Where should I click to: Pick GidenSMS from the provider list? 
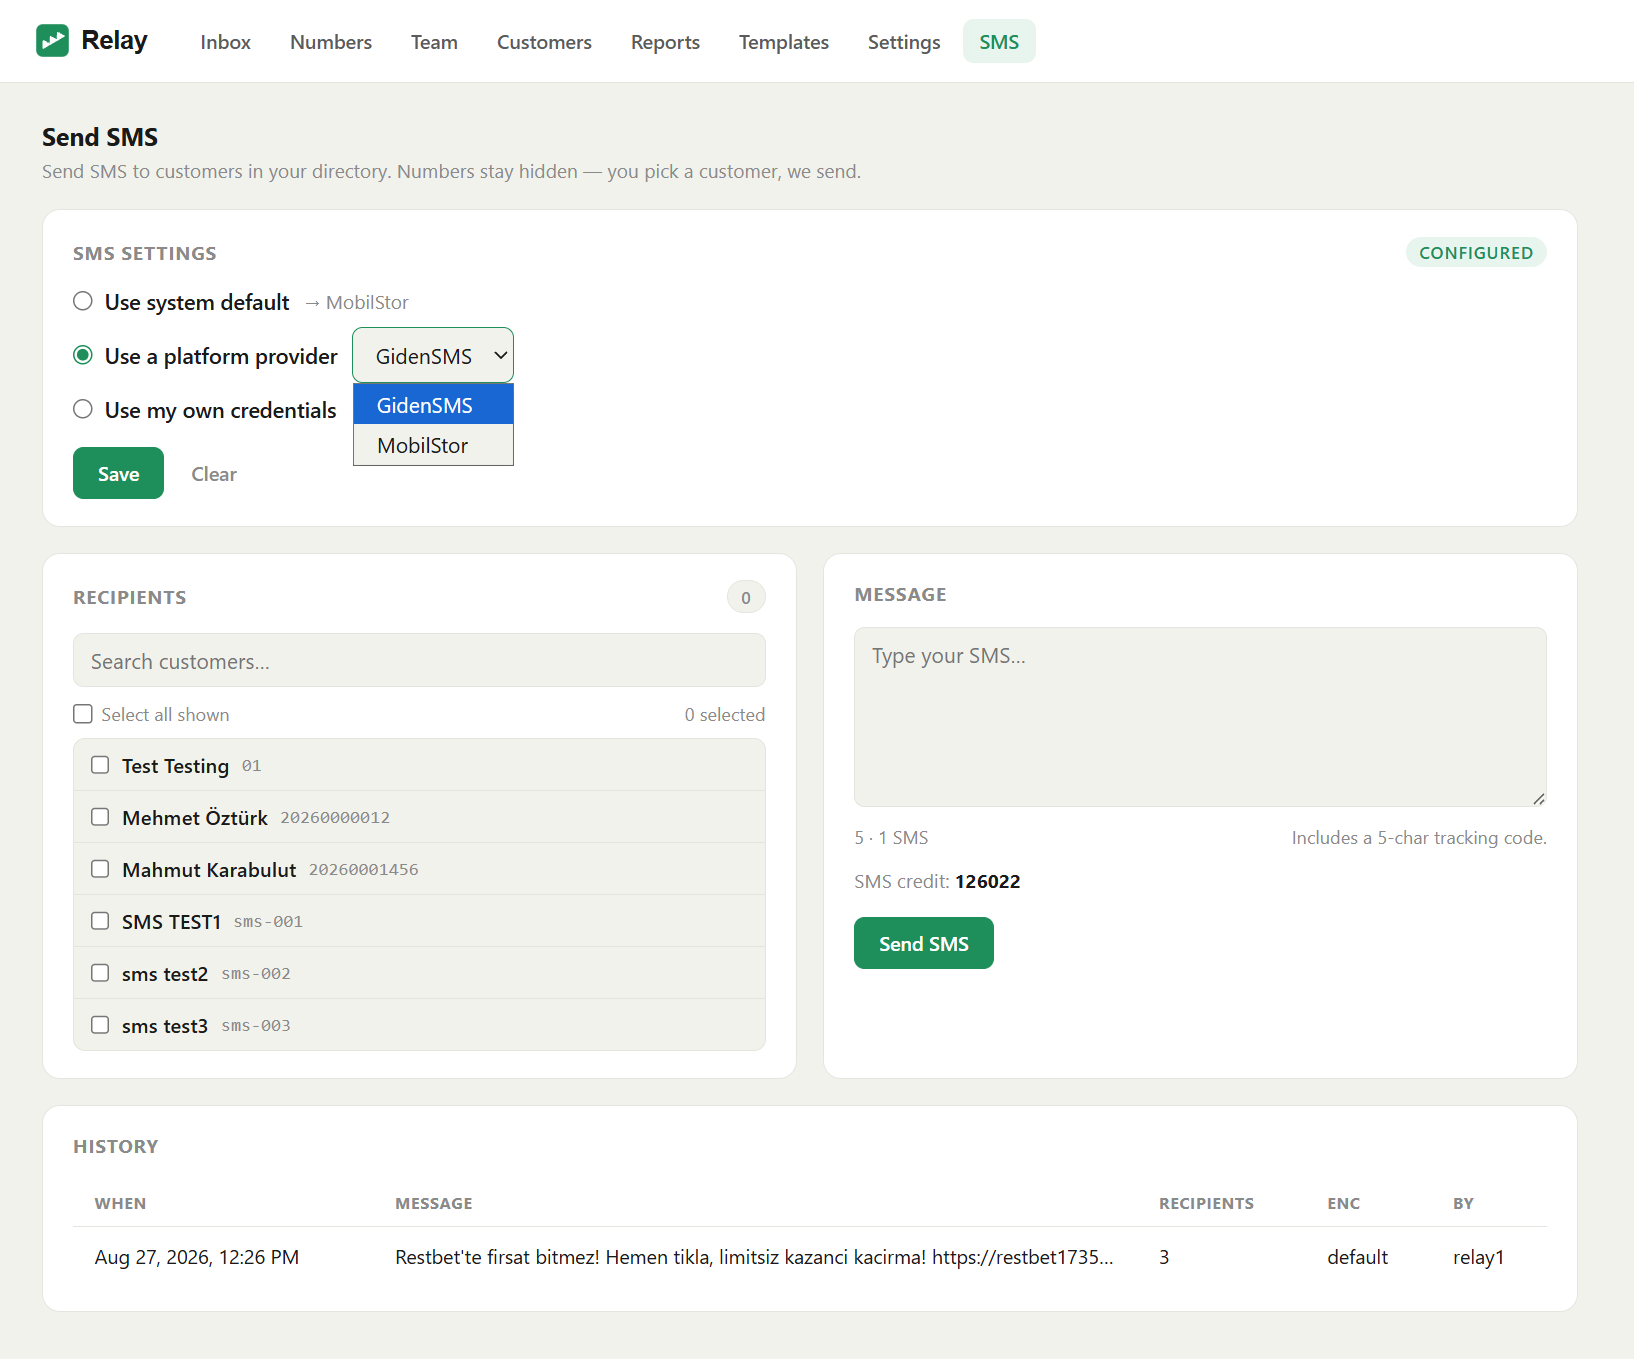pyautogui.click(x=433, y=405)
